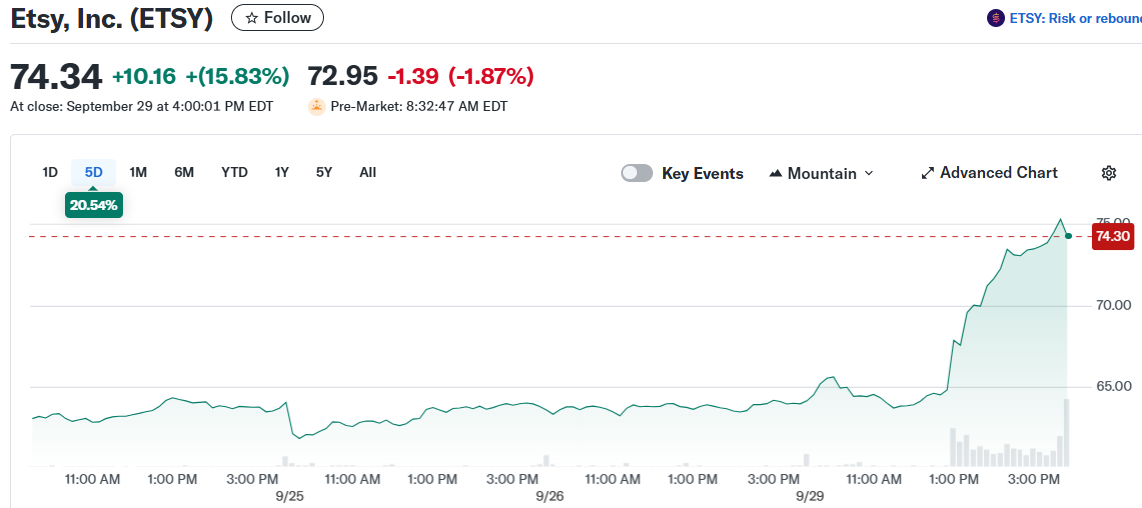Click the Etsy, Inc. (ETSY) title
The height and width of the screenshot is (508, 1142).
111,18
